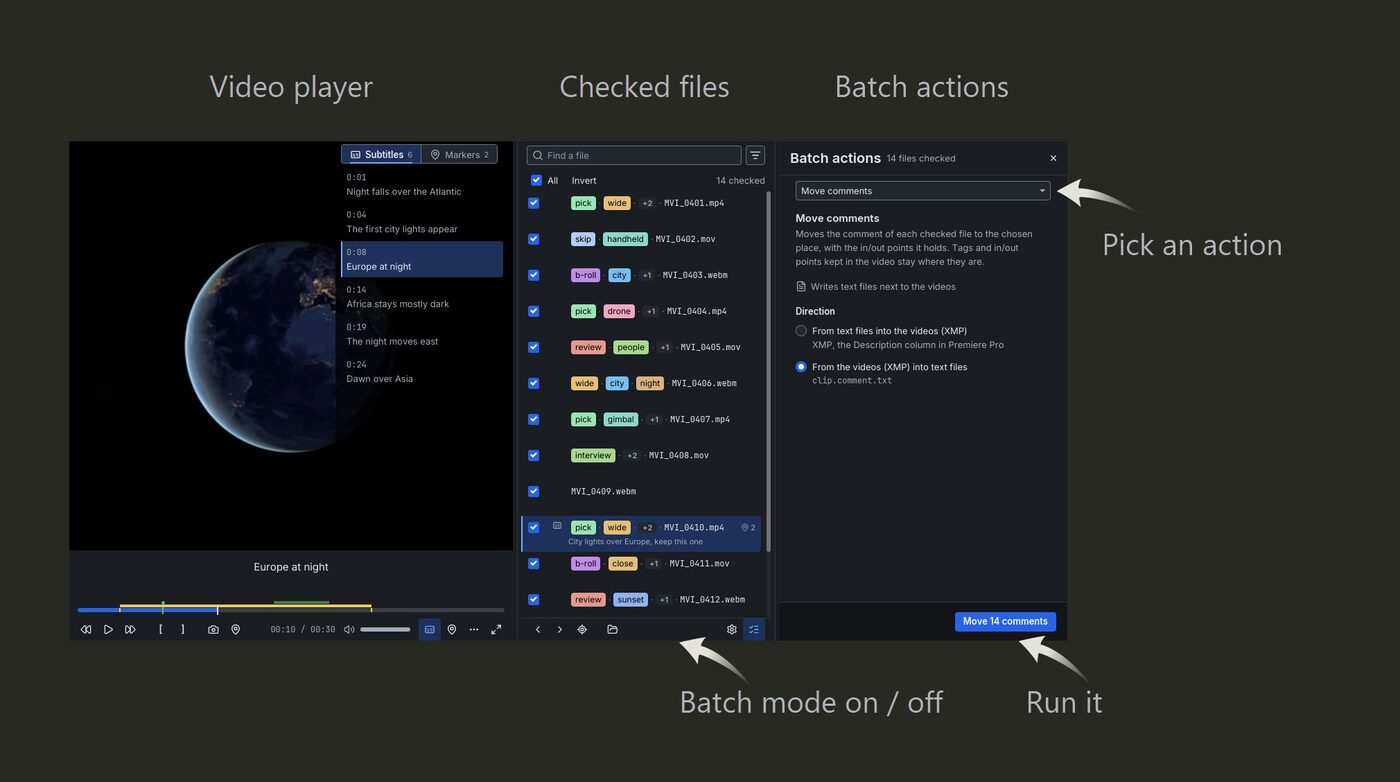Mute the audio with the speaker icon

tap(349, 629)
